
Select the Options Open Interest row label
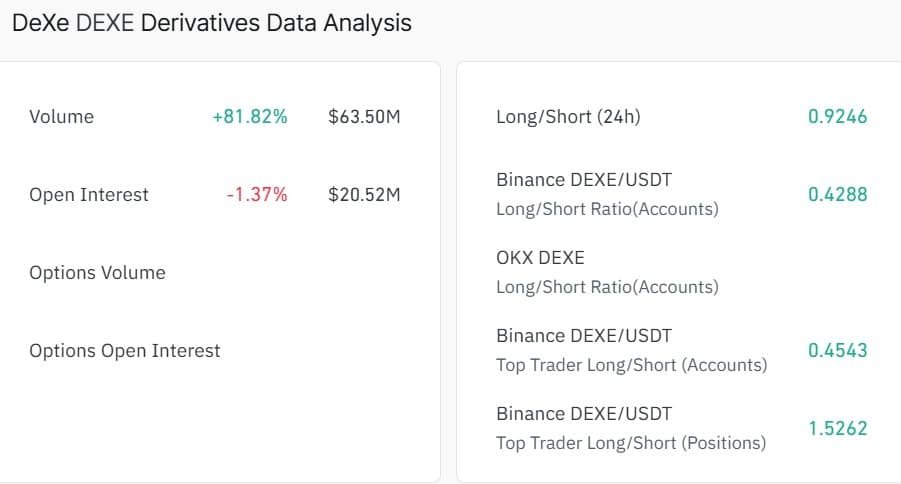pos(125,351)
